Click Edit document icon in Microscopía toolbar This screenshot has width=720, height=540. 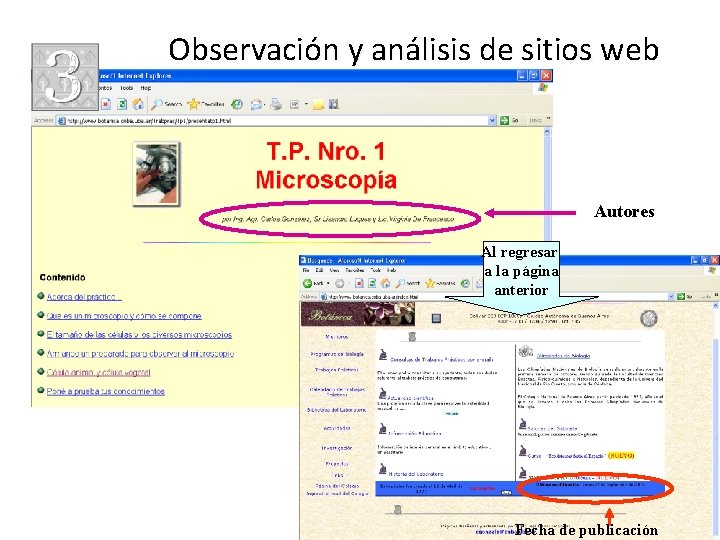point(294,105)
